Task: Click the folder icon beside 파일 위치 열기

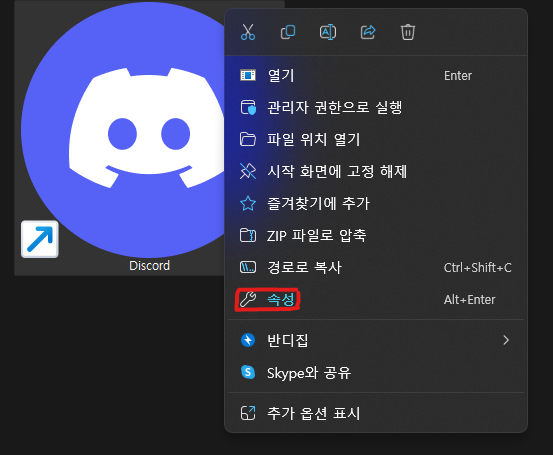Action: [x=248, y=139]
